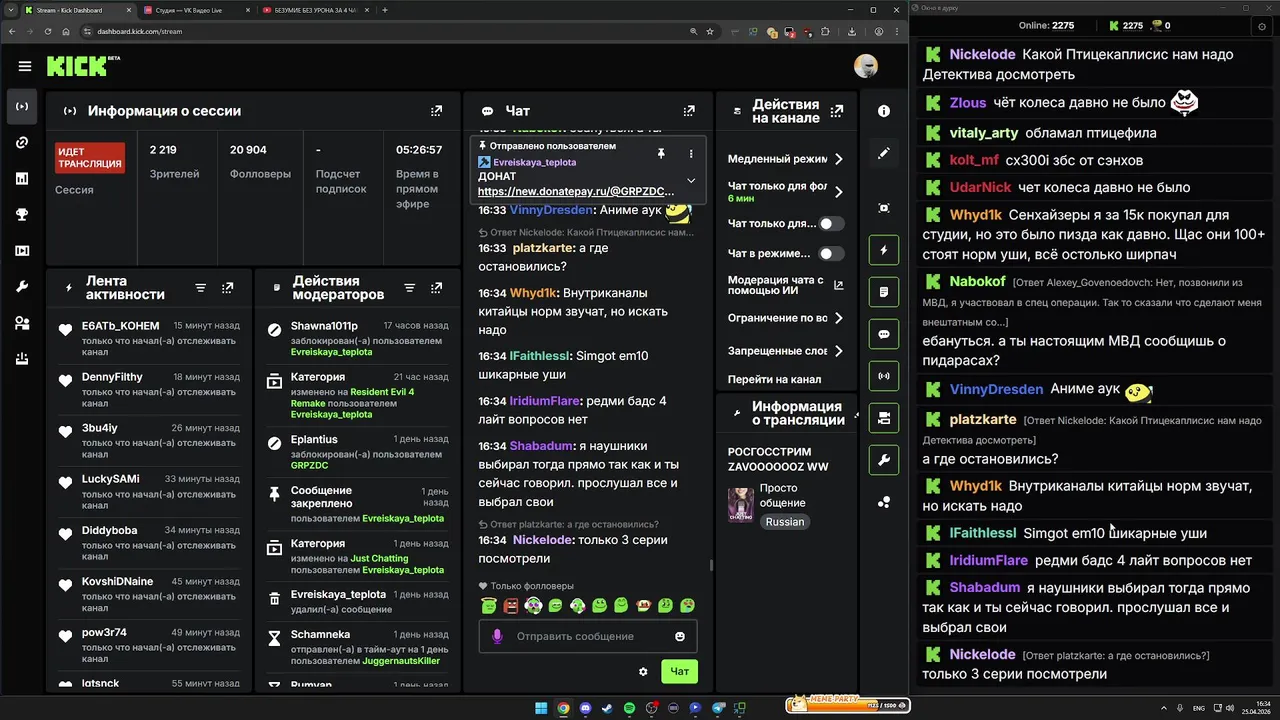Image resolution: width=1280 pixels, height=720 pixels.
Task: Open 'Перейти на канал' link
Action: click(x=774, y=379)
